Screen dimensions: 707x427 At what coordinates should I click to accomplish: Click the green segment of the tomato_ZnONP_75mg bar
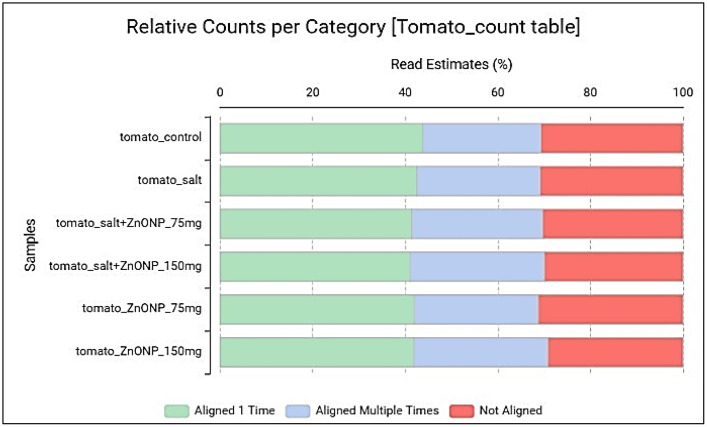(x=317, y=309)
